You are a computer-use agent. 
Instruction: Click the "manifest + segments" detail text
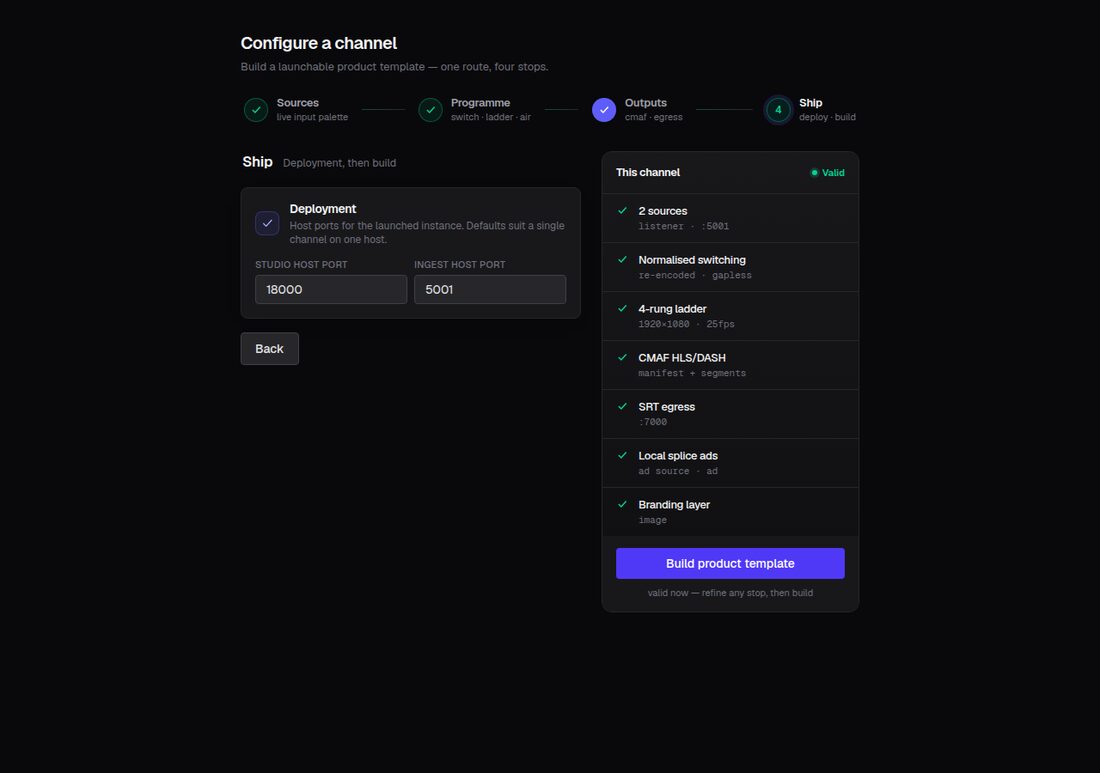(692, 373)
